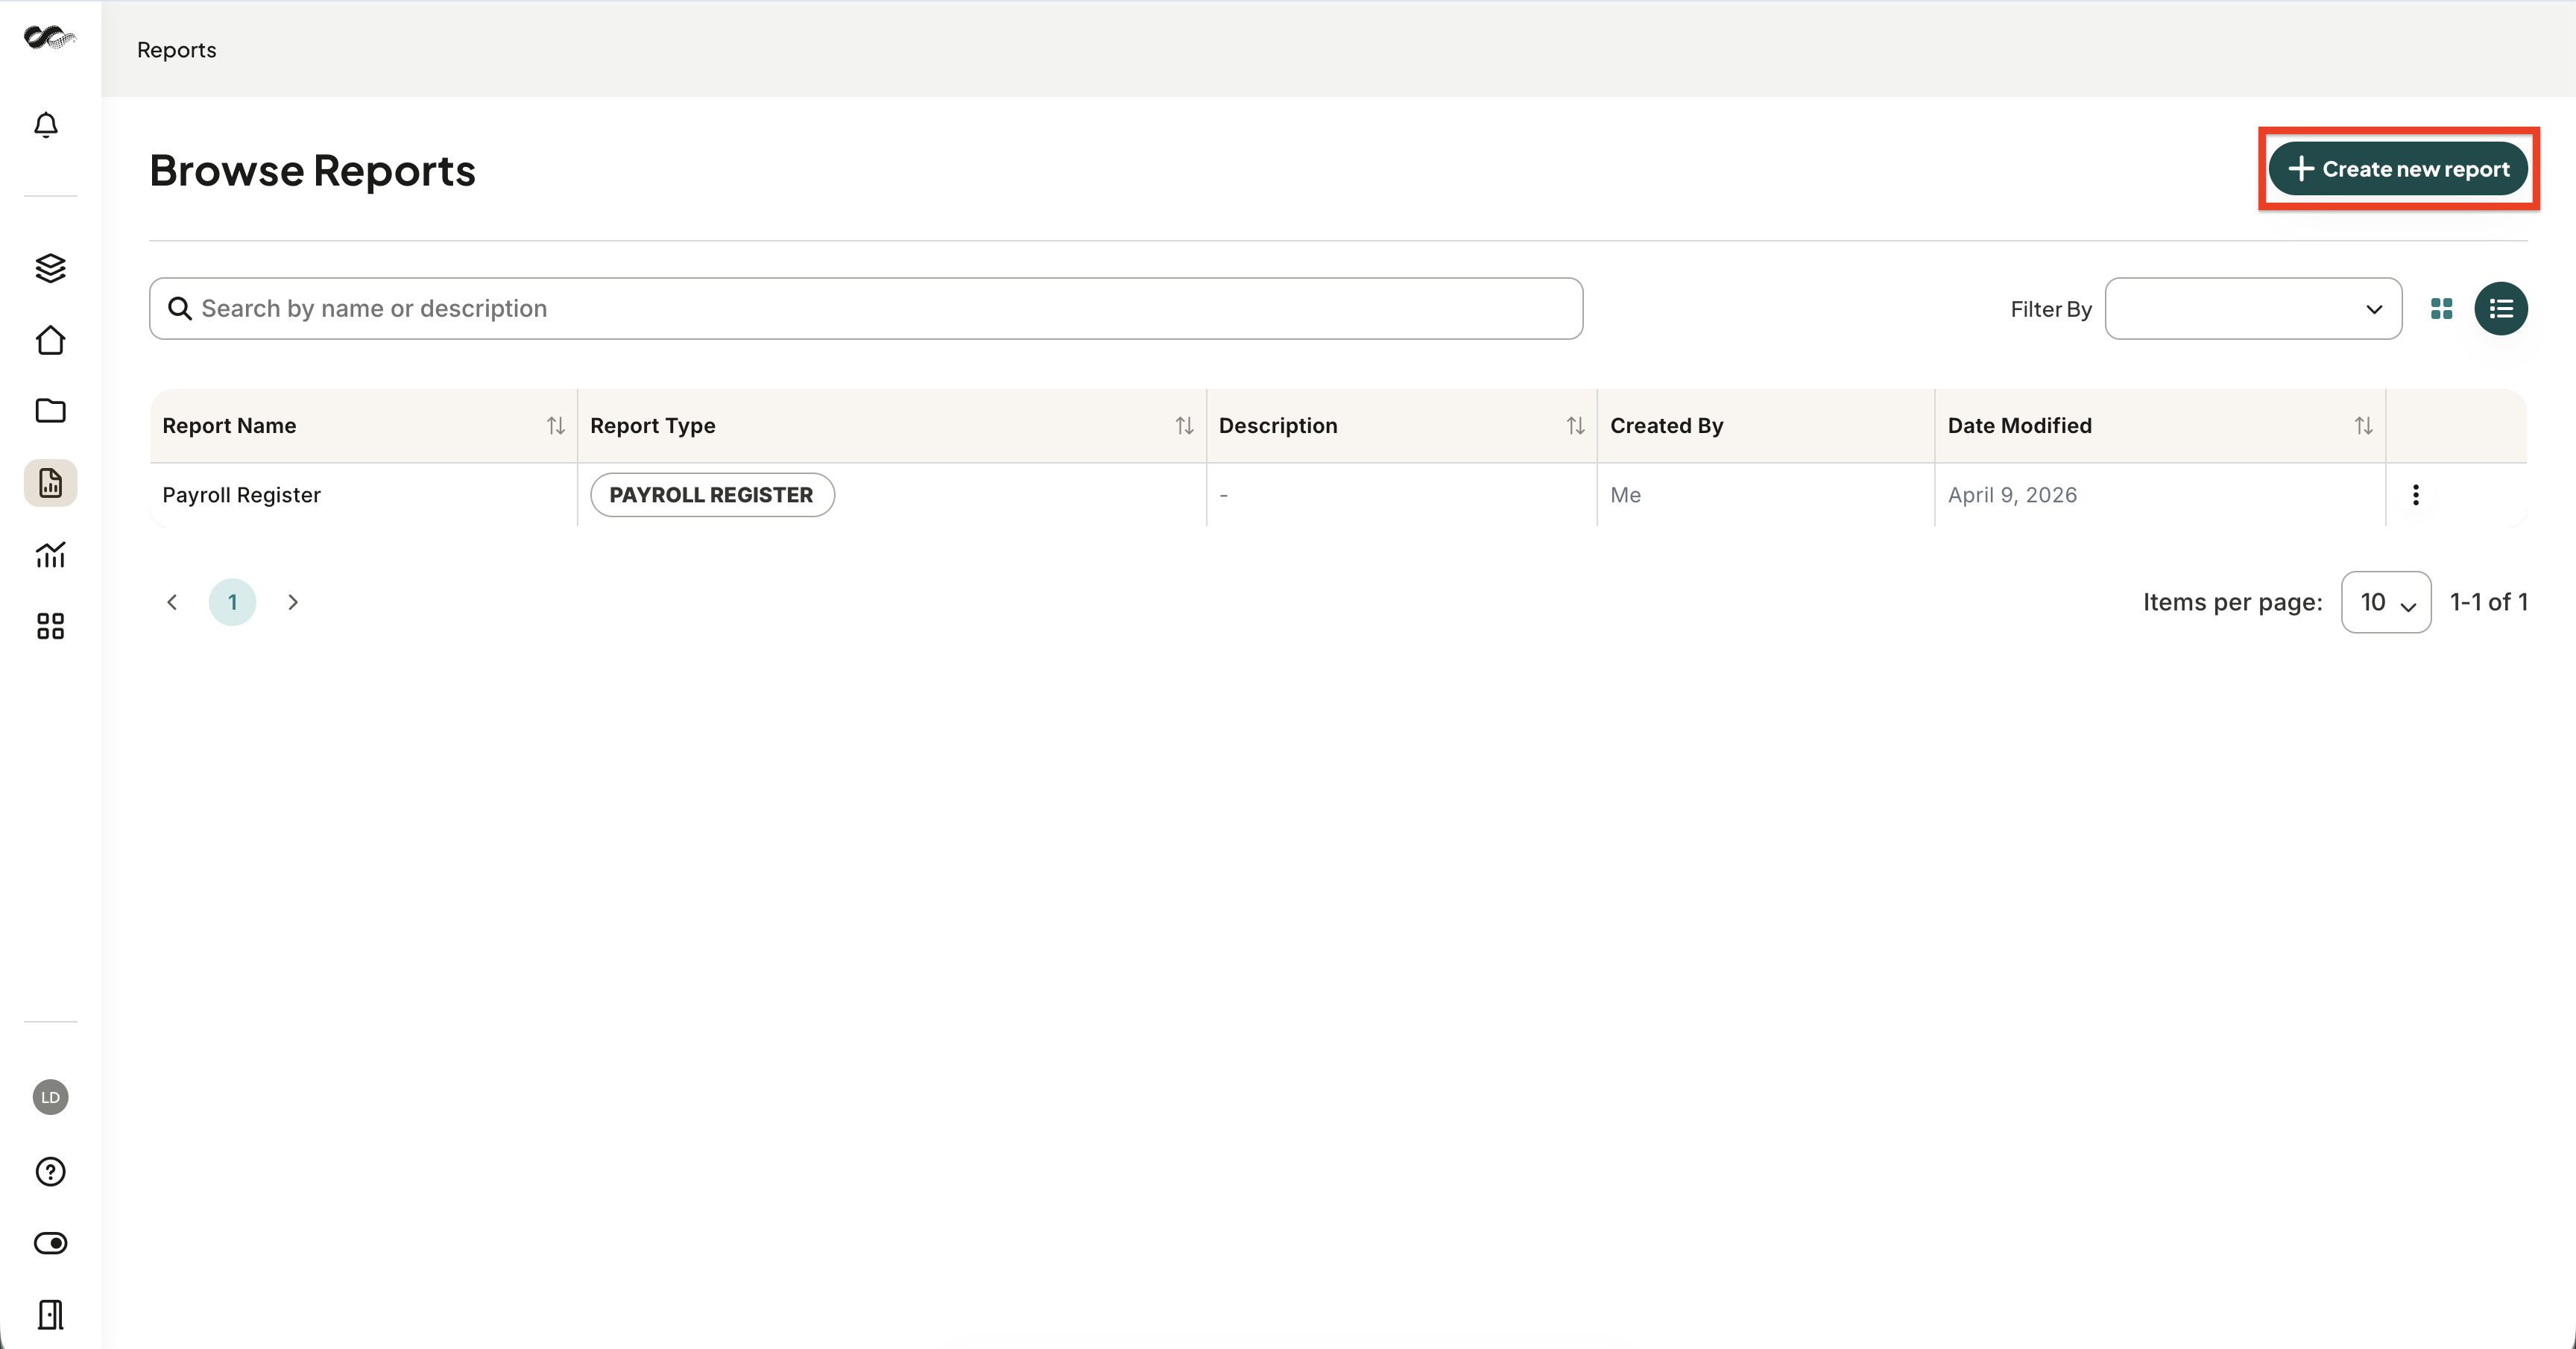
Task: Switch to grid view
Action: click(2441, 309)
